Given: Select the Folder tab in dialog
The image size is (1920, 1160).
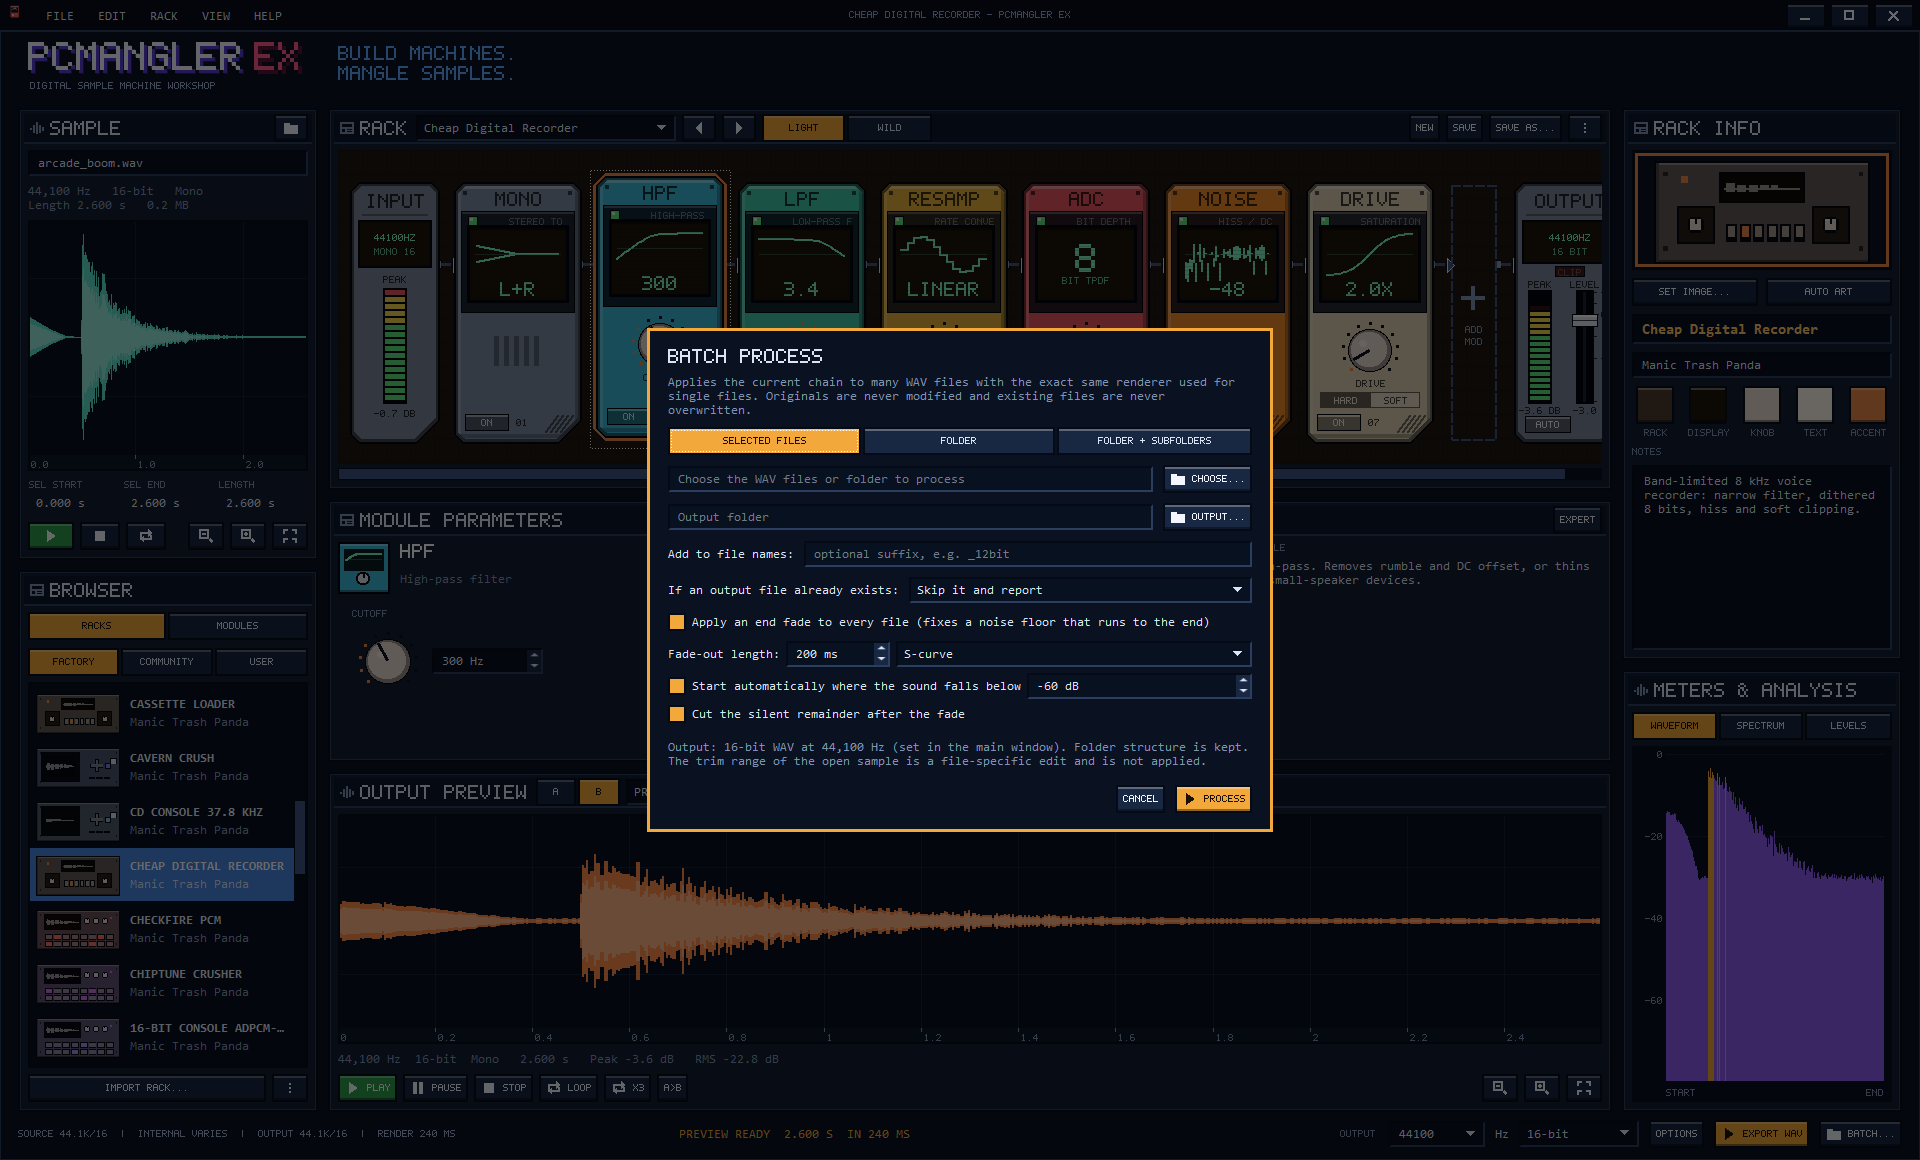Looking at the screenshot, I should click(958, 440).
